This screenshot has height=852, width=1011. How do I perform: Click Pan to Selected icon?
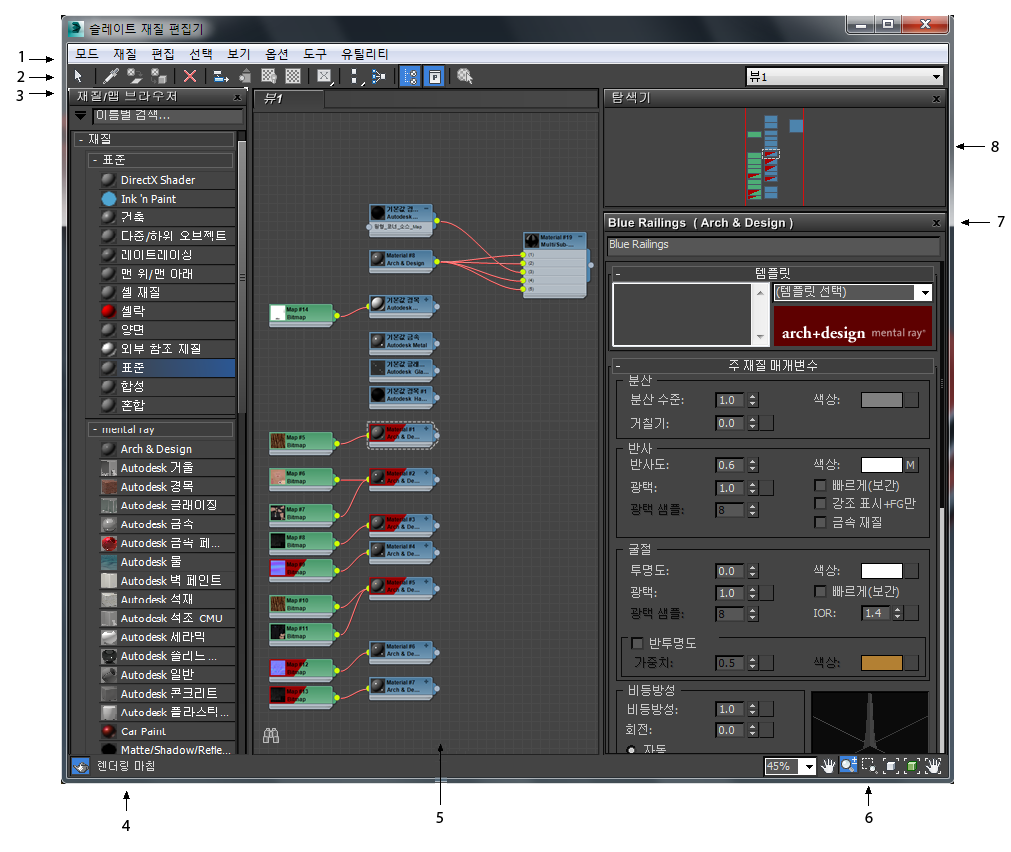coord(933,766)
